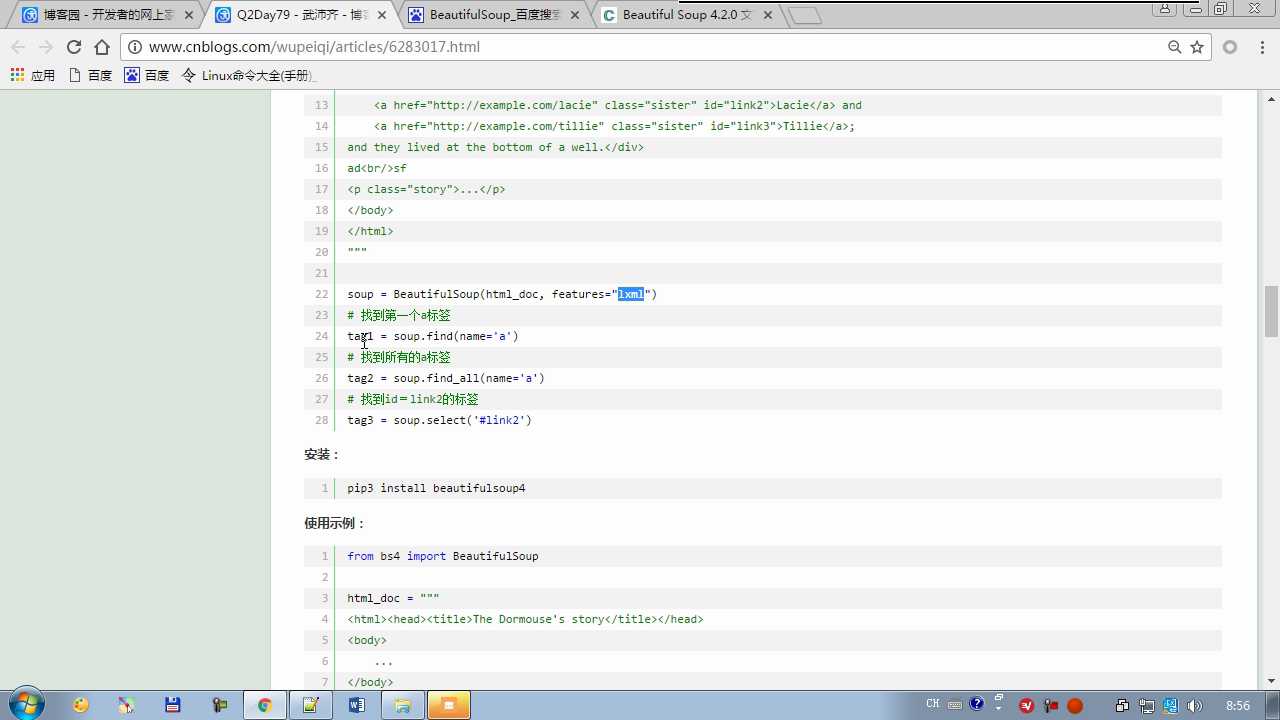This screenshot has height=720, width=1280.
Task: Click the scrollbar down arrow
Action: [x=1272, y=680]
